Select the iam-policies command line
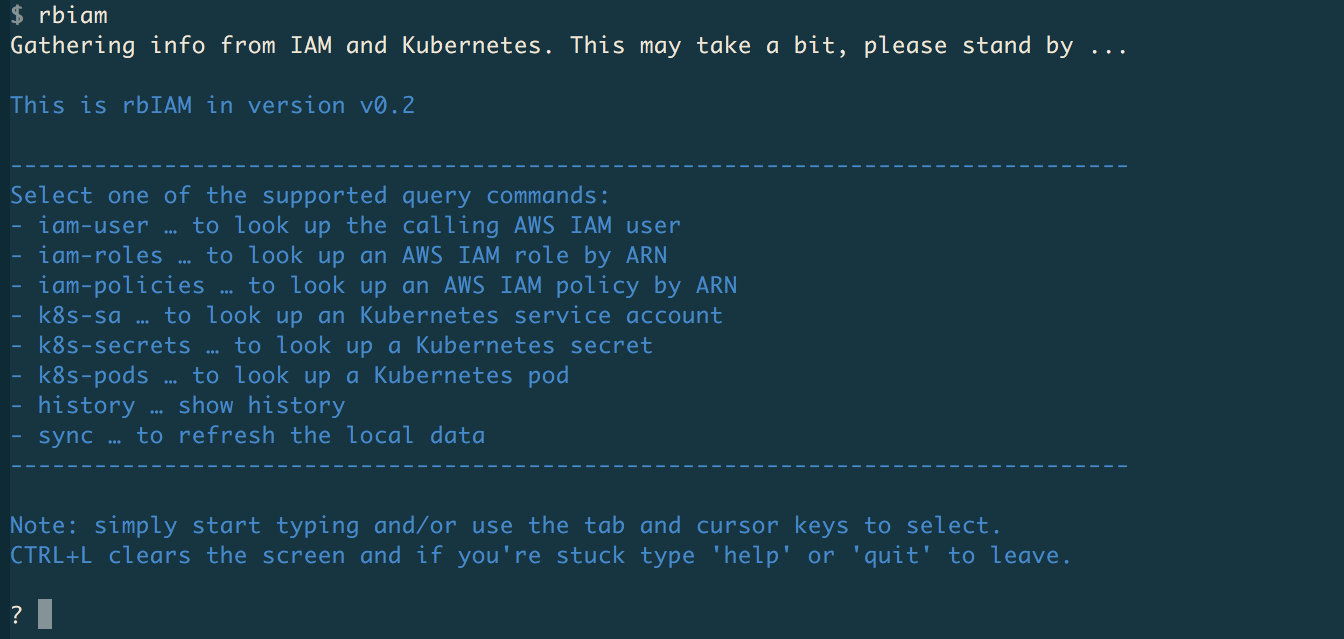The image size is (1344, 639). pyautogui.click(x=373, y=286)
